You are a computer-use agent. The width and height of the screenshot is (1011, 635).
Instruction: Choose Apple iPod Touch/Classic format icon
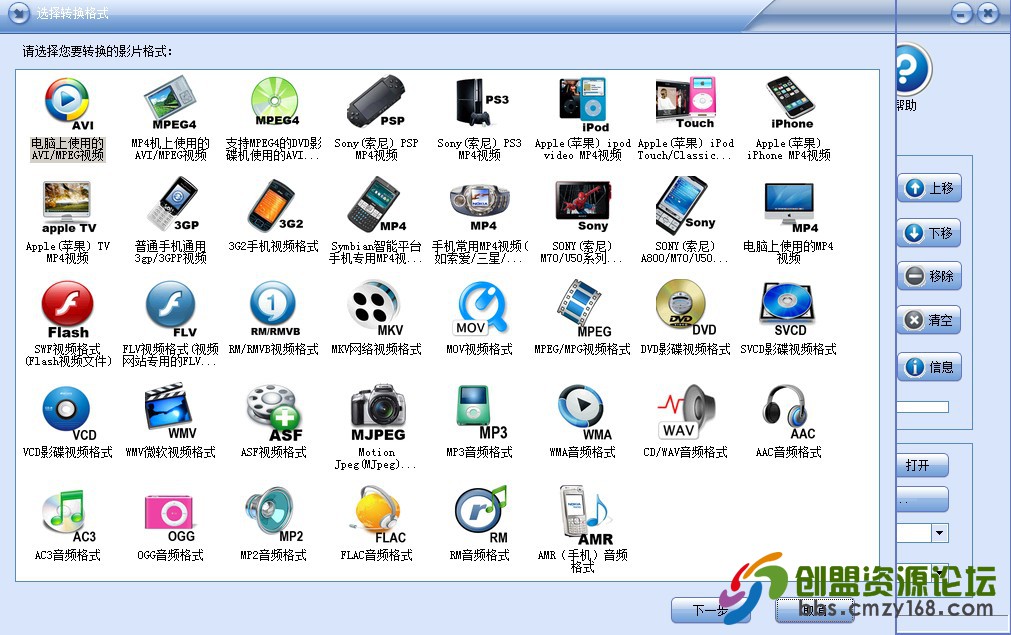pos(685,103)
